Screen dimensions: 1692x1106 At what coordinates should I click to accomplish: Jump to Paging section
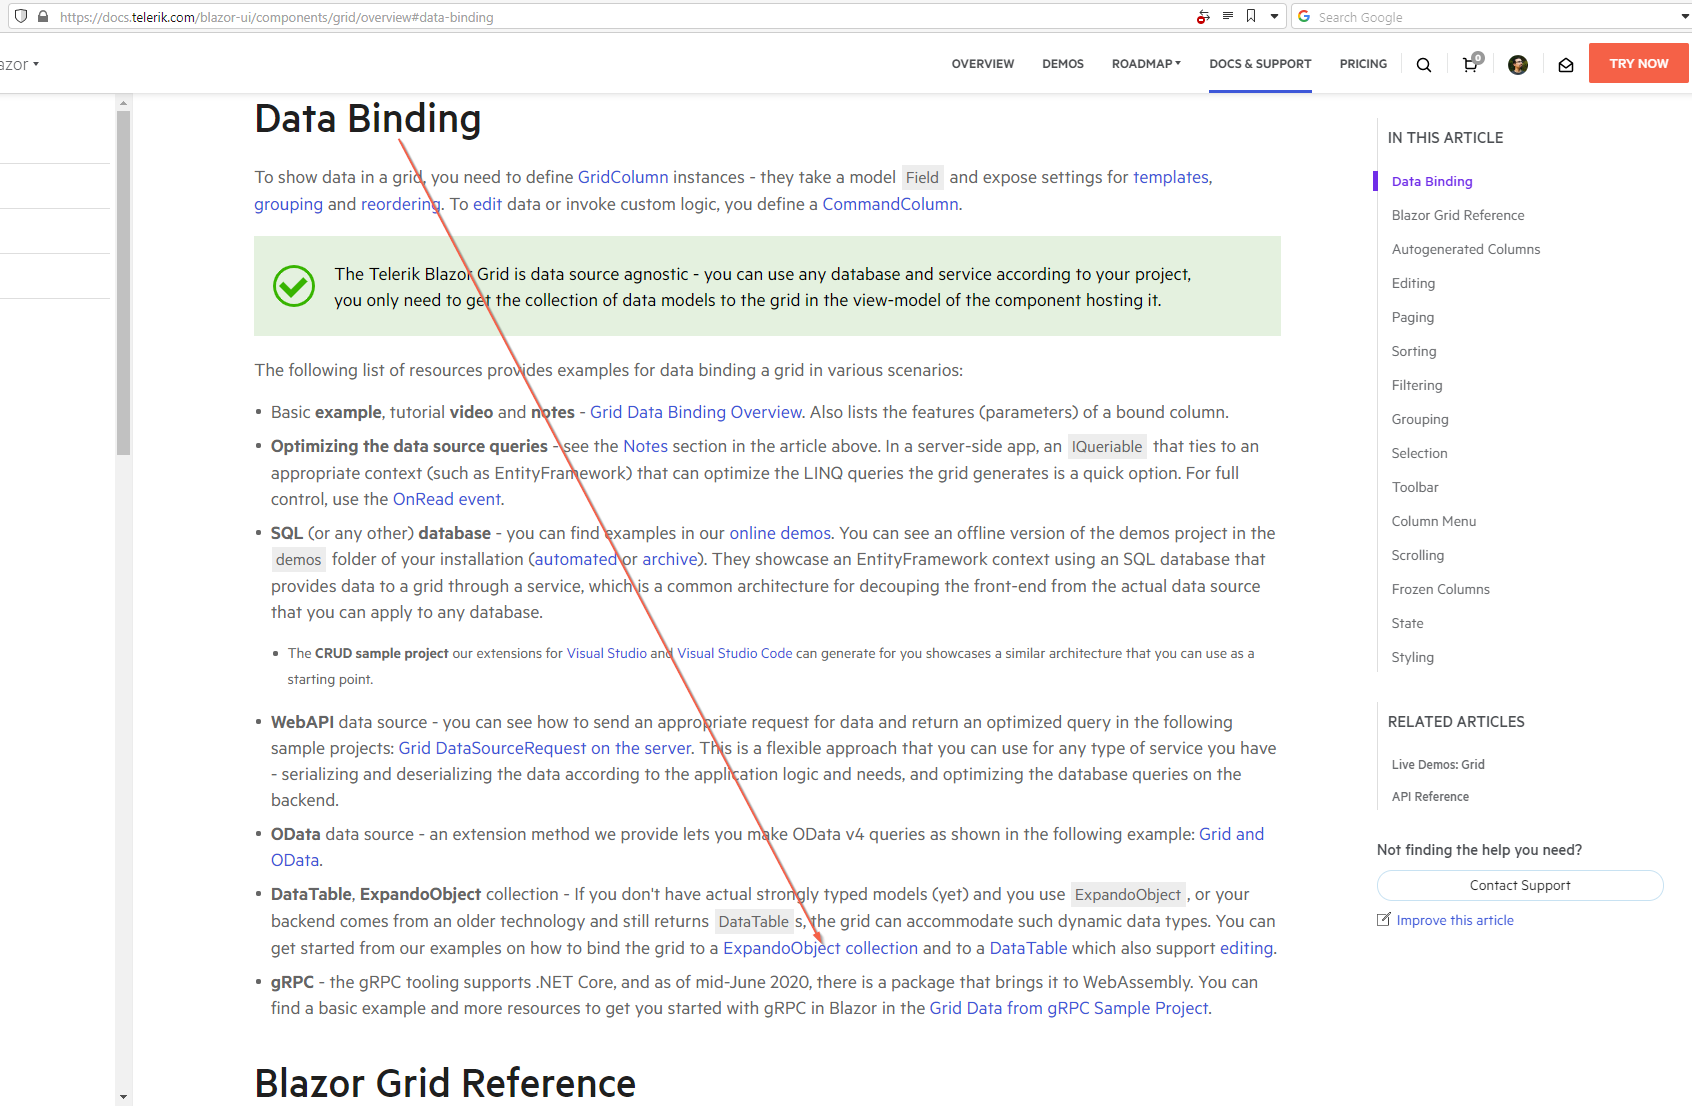pyautogui.click(x=1413, y=317)
